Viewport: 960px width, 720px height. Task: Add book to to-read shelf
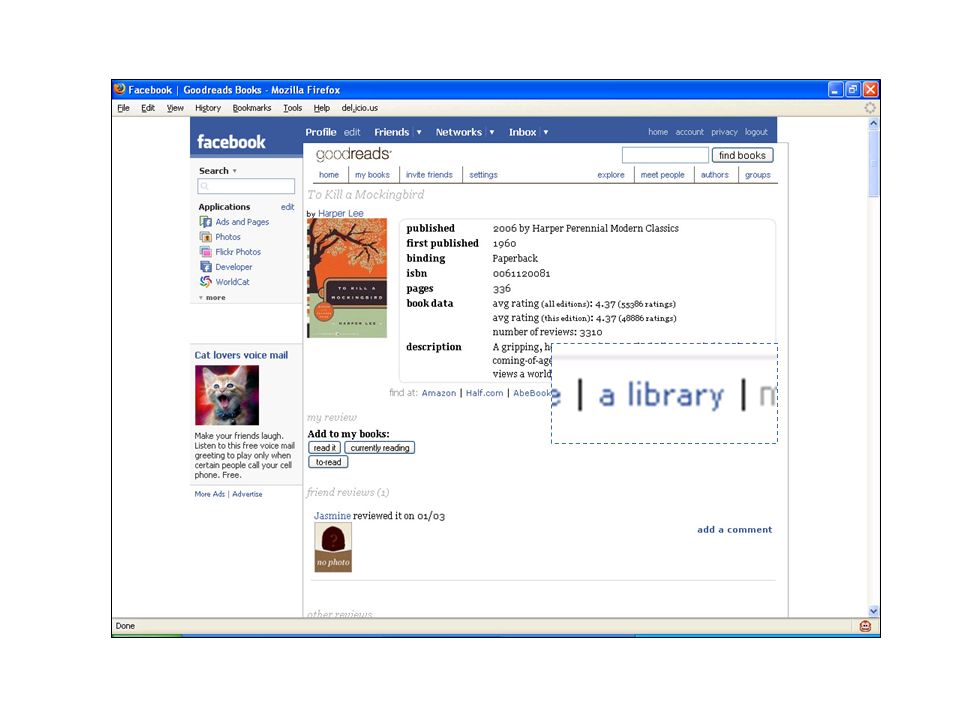click(328, 462)
